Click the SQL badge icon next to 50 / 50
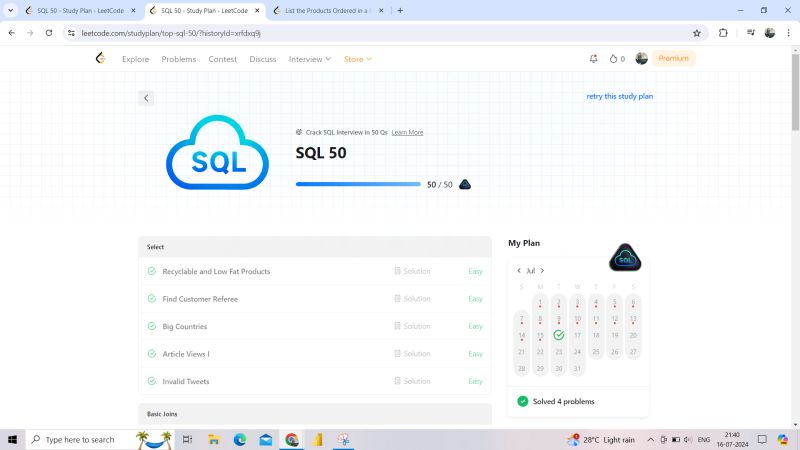 click(465, 184)
